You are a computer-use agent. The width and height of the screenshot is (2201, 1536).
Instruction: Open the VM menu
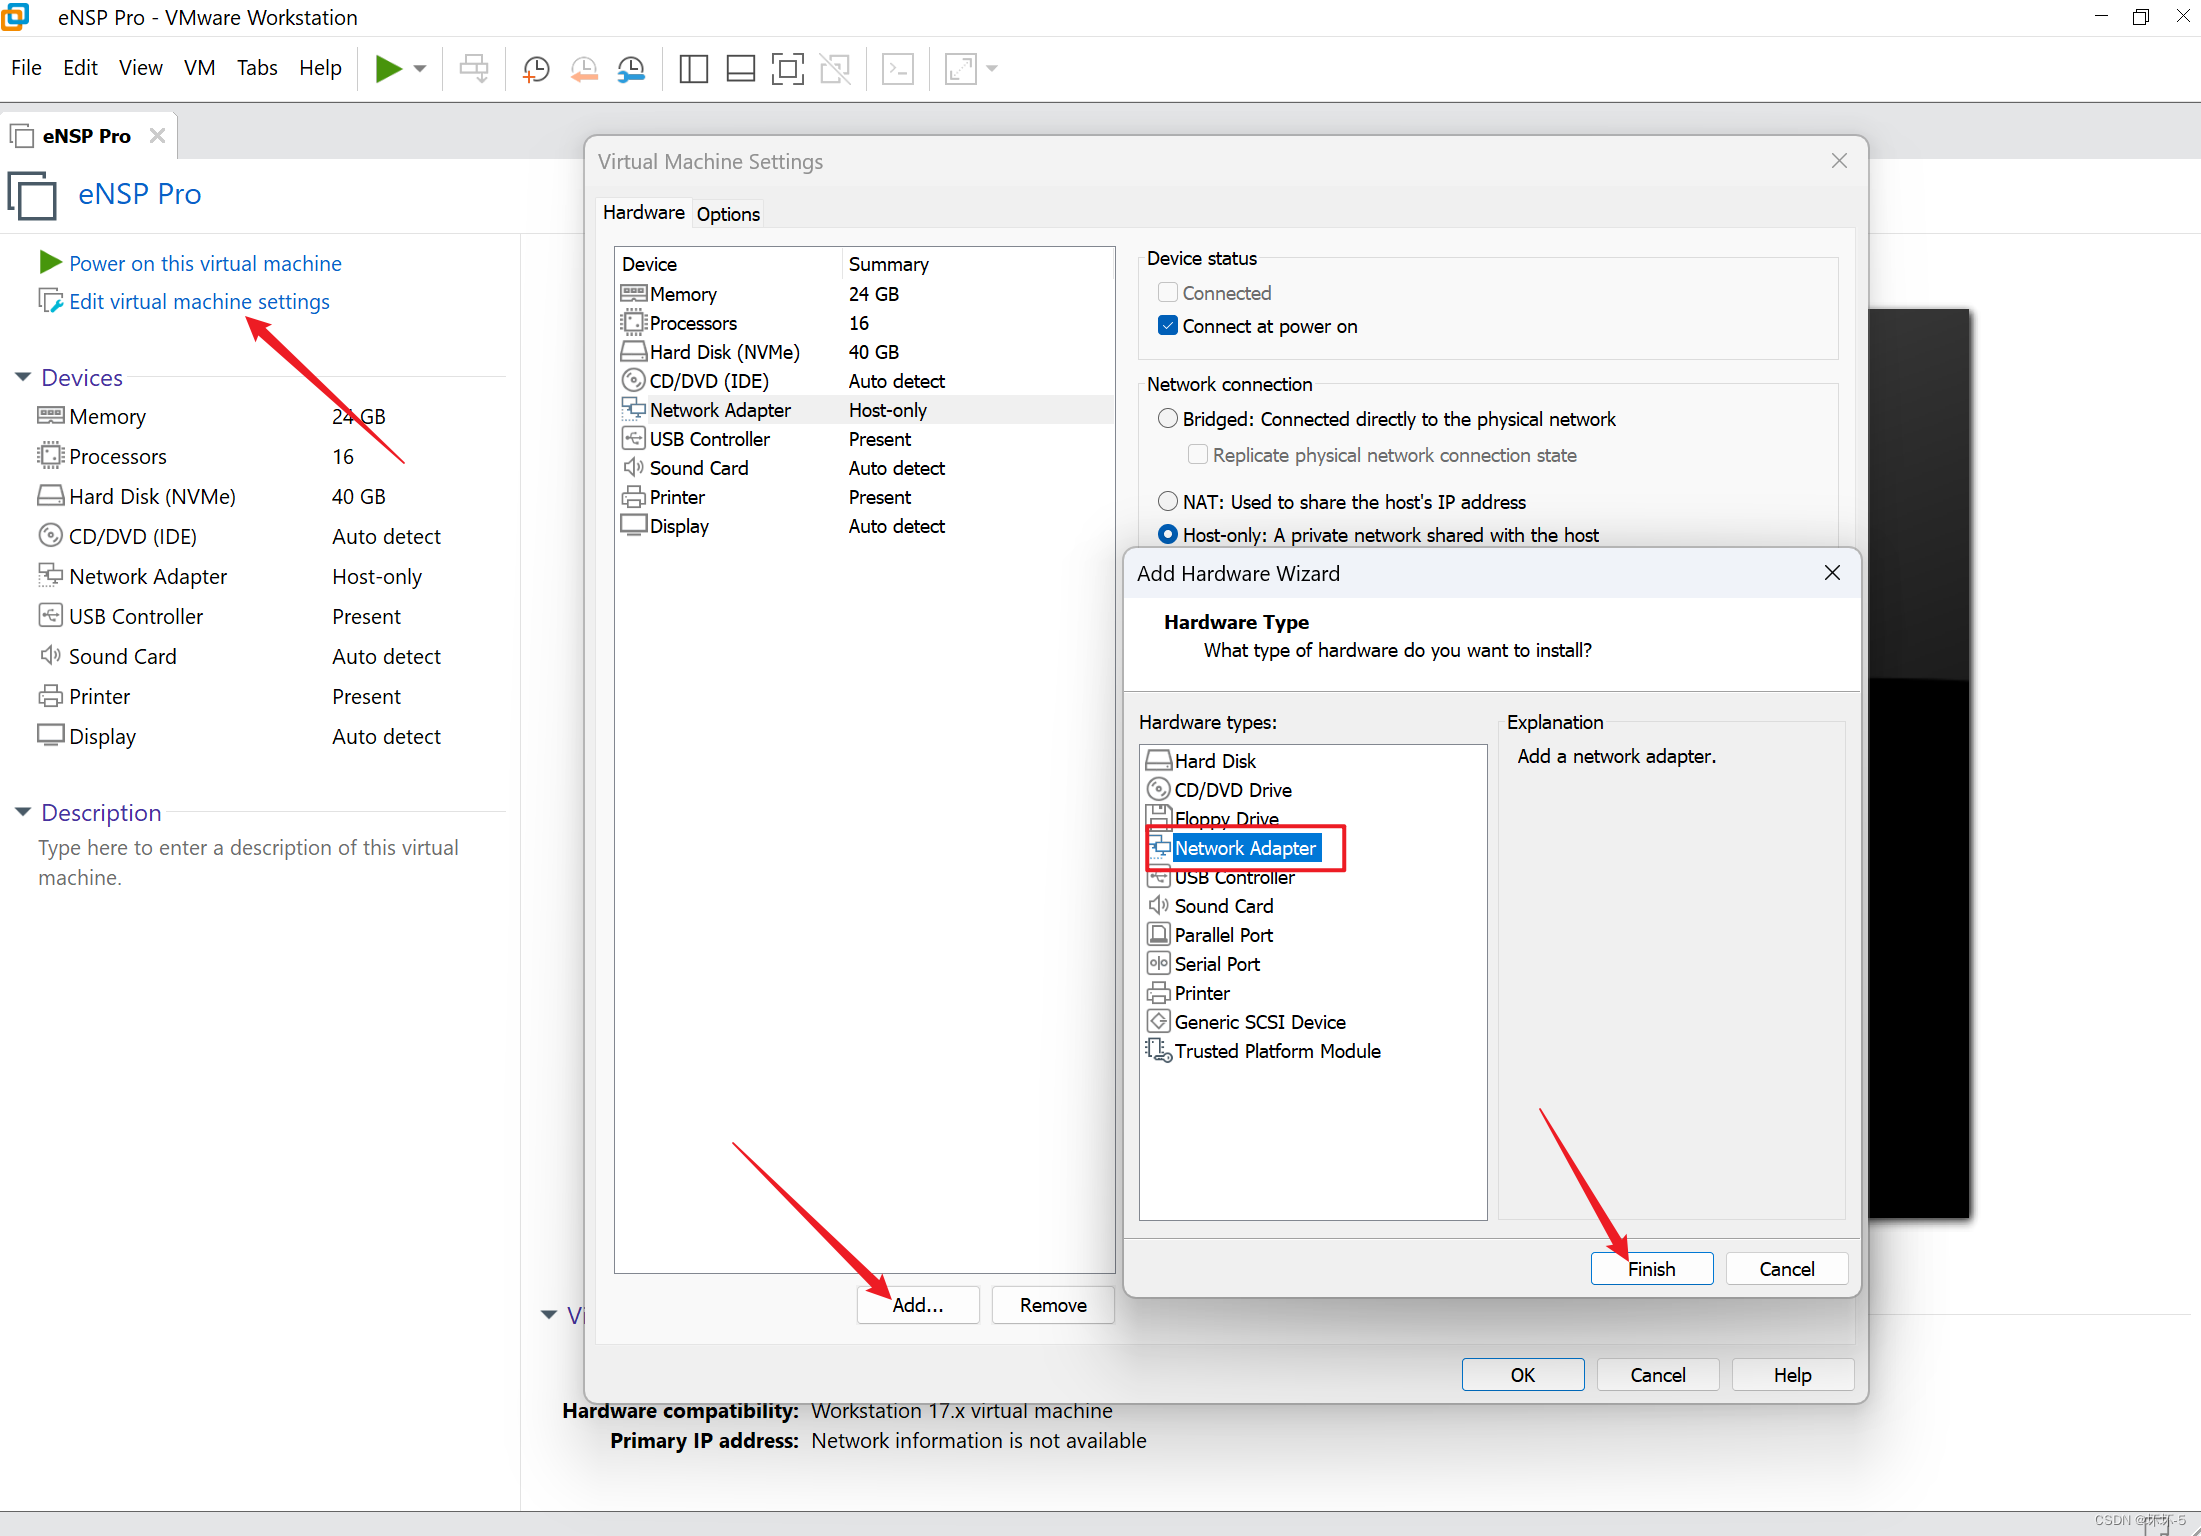click(199, 67)
